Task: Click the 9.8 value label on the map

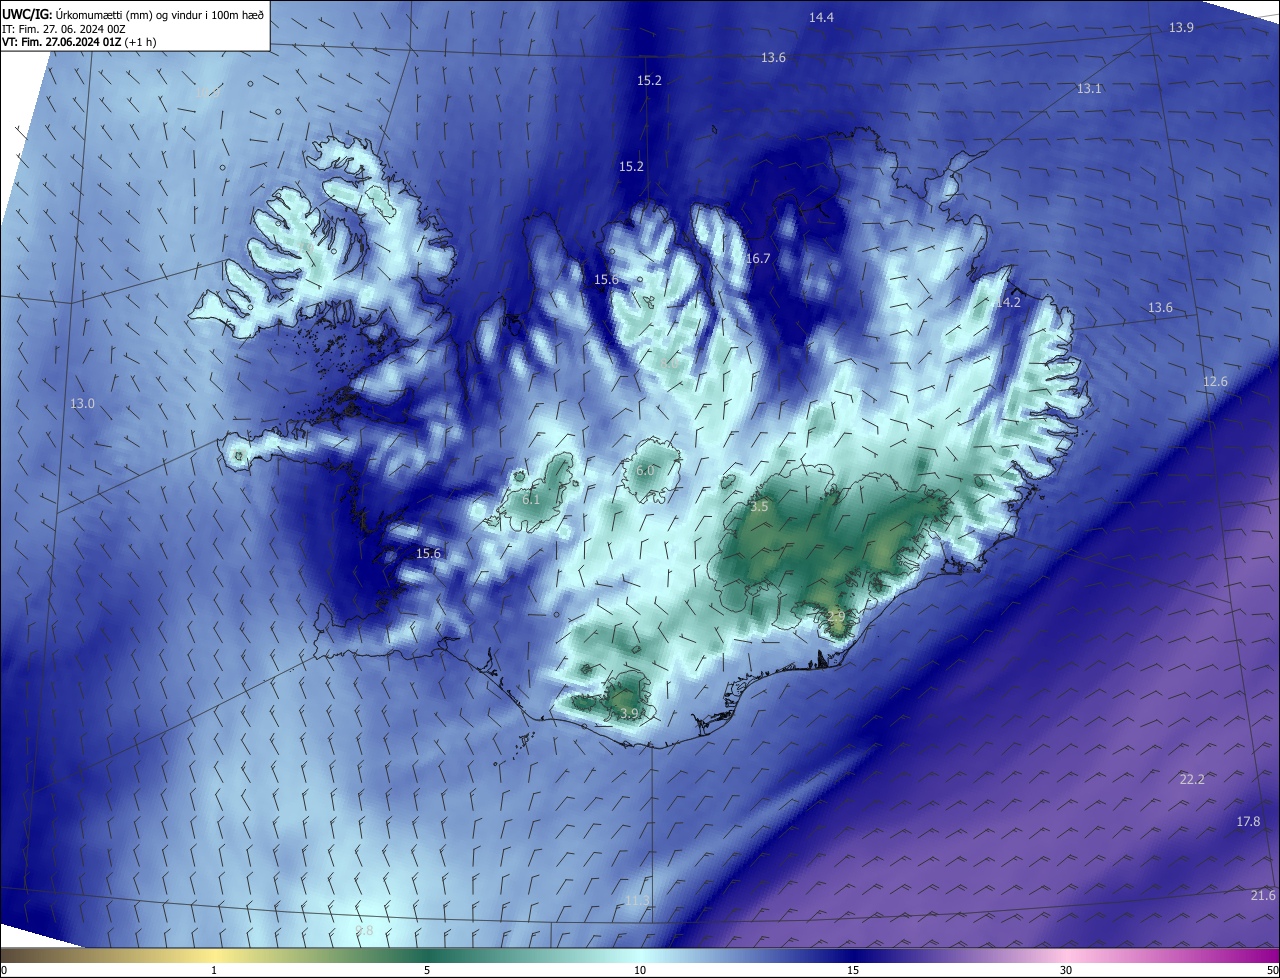Action: click(x=364, y=931)
